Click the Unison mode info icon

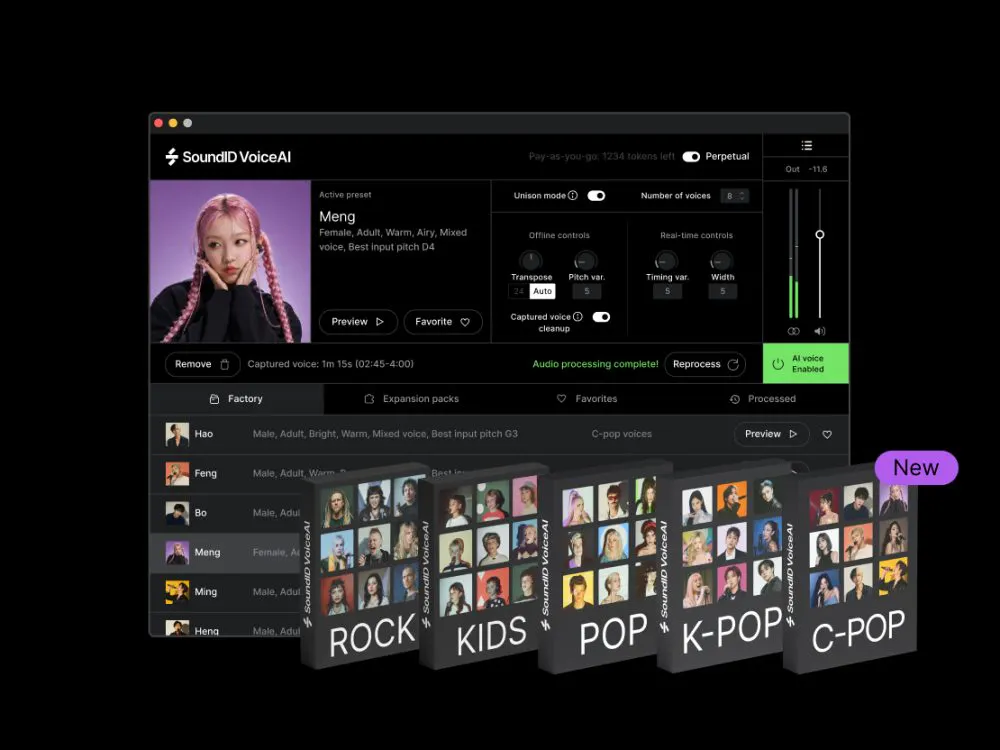573,196
